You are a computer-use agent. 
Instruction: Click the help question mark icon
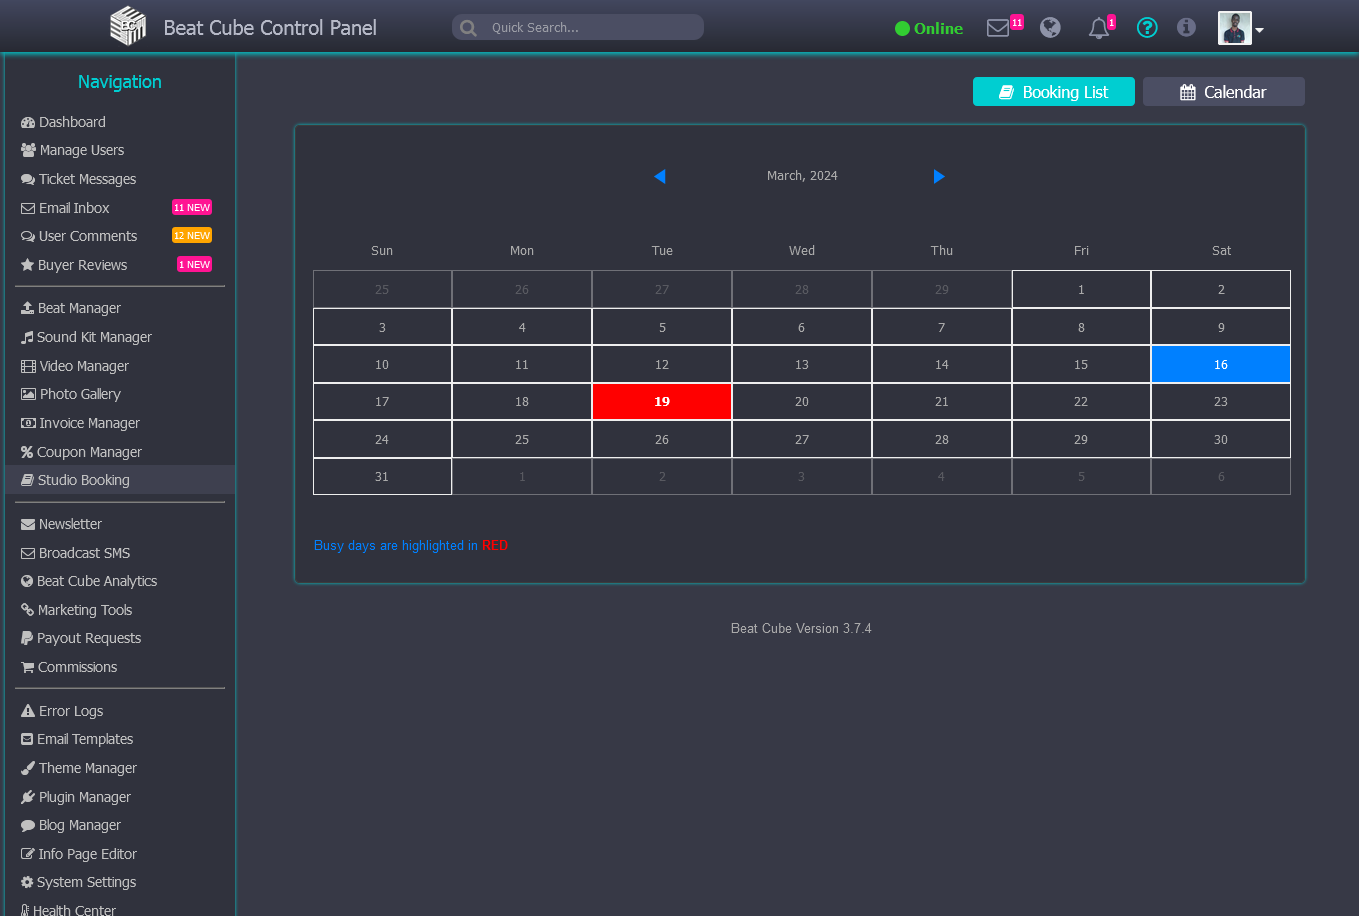coord(1147,28)
